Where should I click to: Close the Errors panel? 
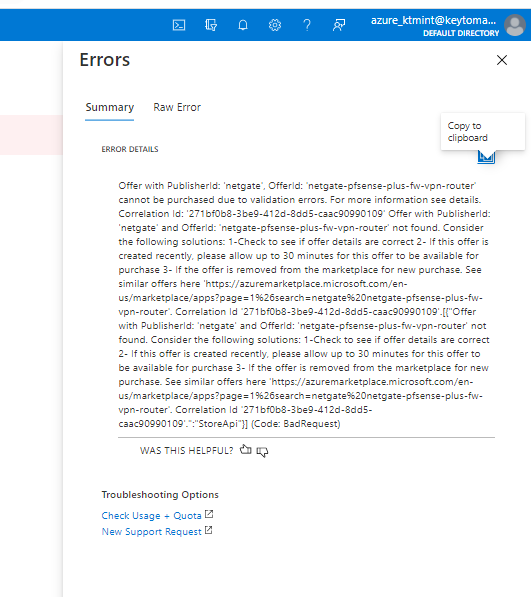click(x=502, y=60)
